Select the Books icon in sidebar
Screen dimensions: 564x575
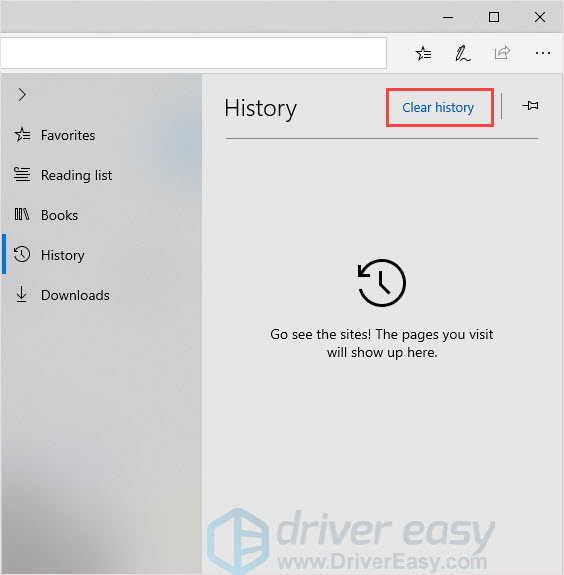(22, 214)
